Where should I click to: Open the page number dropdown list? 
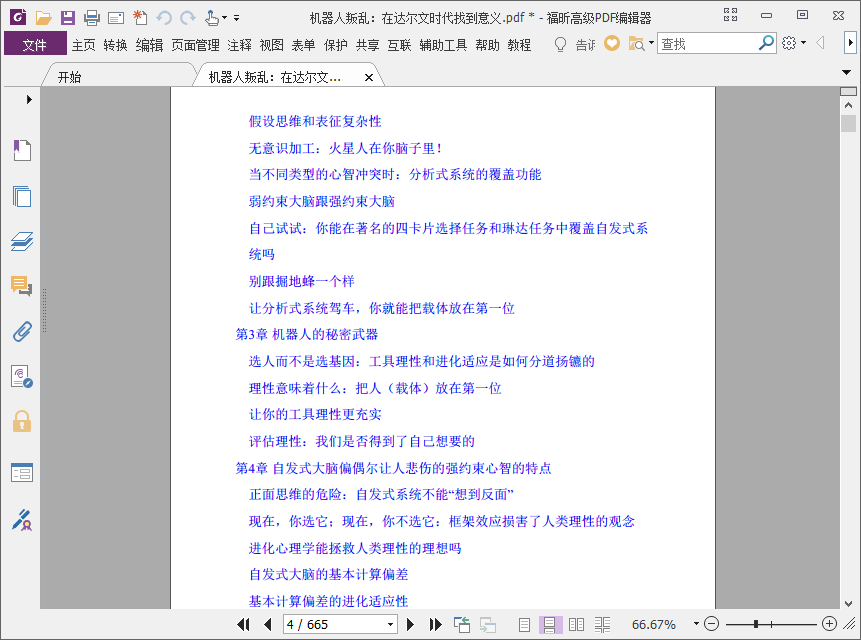(x=390, y=625)
